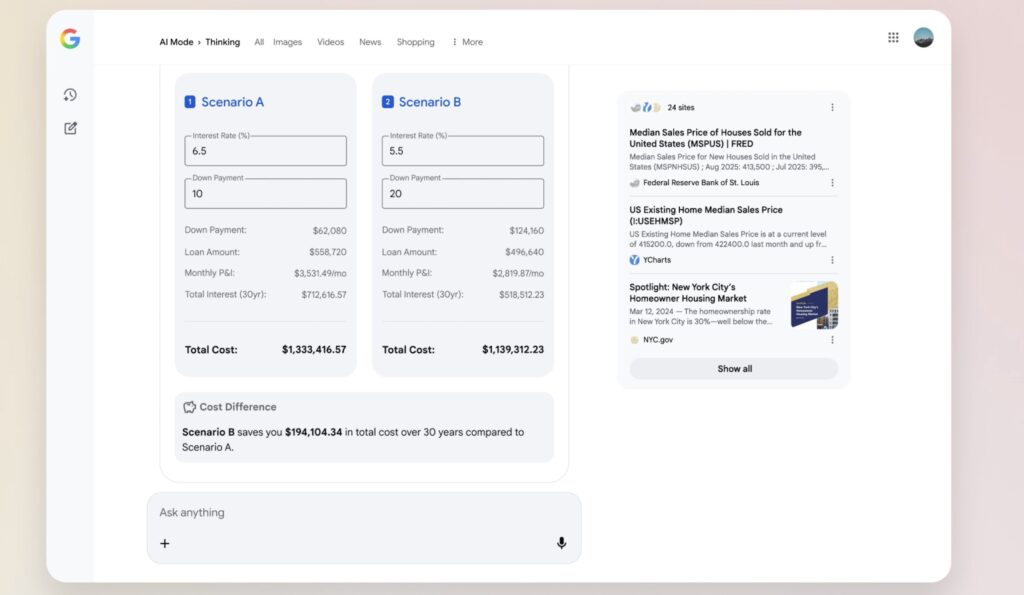This screenshot has width=1024, height=595.
Task: Open search history in the left sidebar
Action: point(69,95)
